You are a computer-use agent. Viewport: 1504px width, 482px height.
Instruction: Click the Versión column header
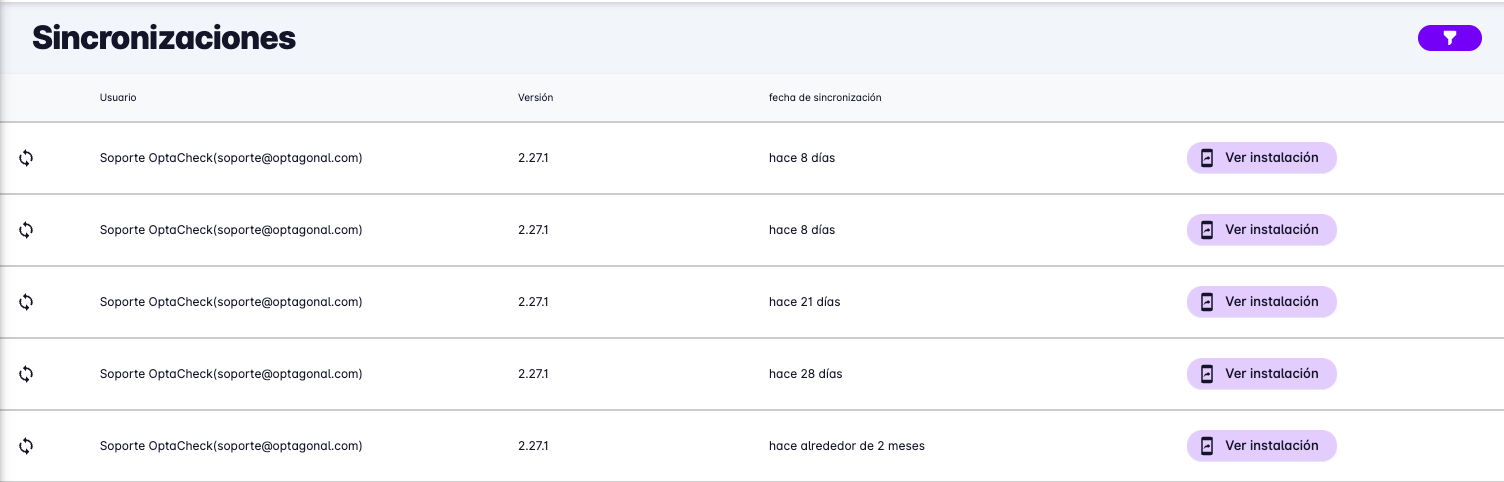coord(535,98)
